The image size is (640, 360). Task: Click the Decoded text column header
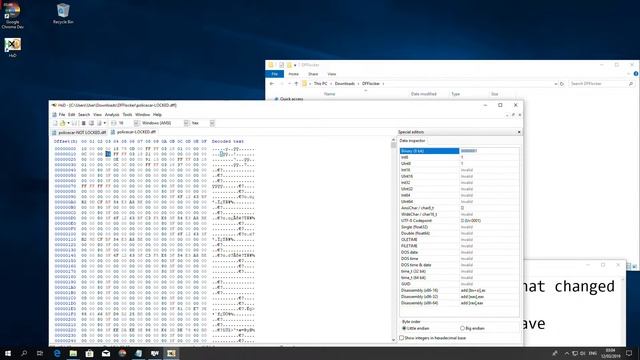[227, 141]
